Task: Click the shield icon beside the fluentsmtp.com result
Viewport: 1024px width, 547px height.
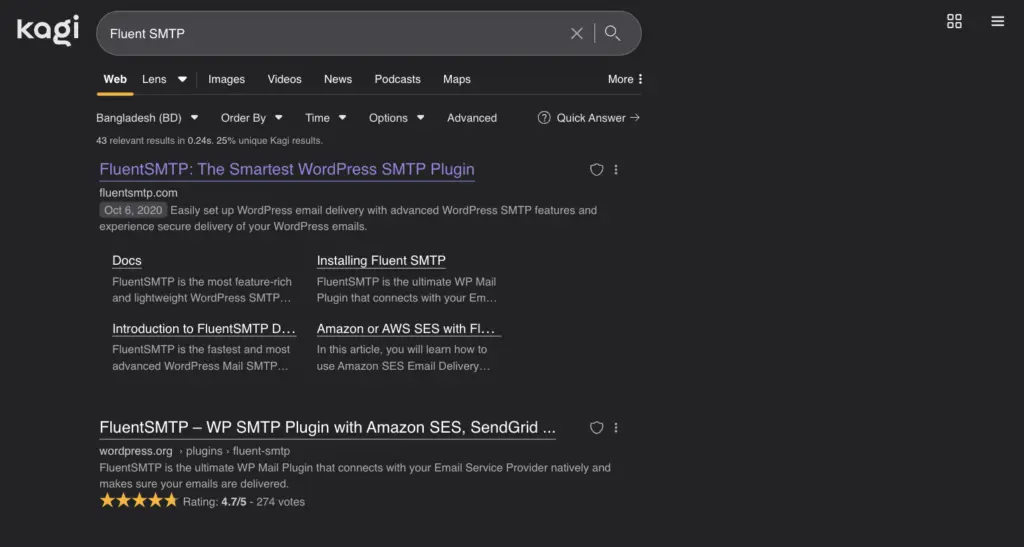Action: tap(596, 170)
